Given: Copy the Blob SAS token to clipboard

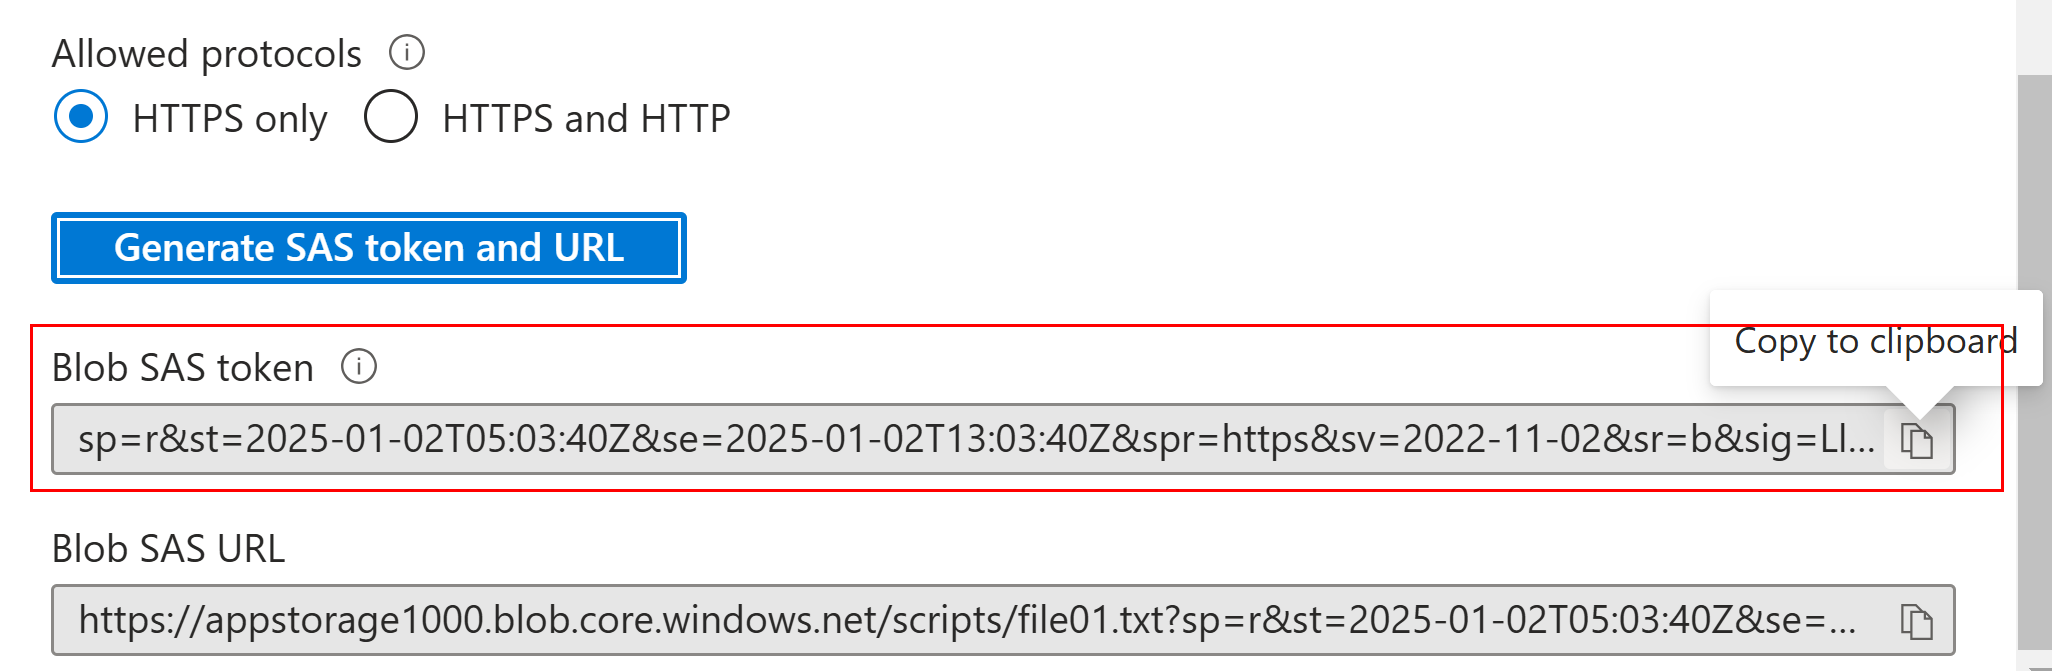Looking at the screenshot, I should [1916, 440].
